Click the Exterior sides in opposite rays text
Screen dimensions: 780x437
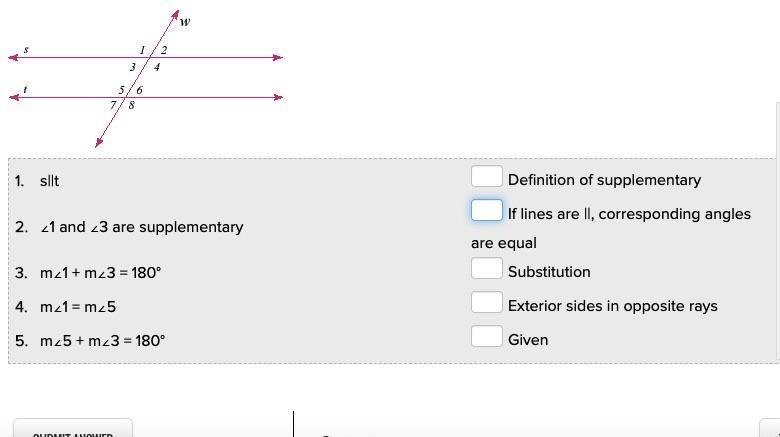click(x=612, y=306)
